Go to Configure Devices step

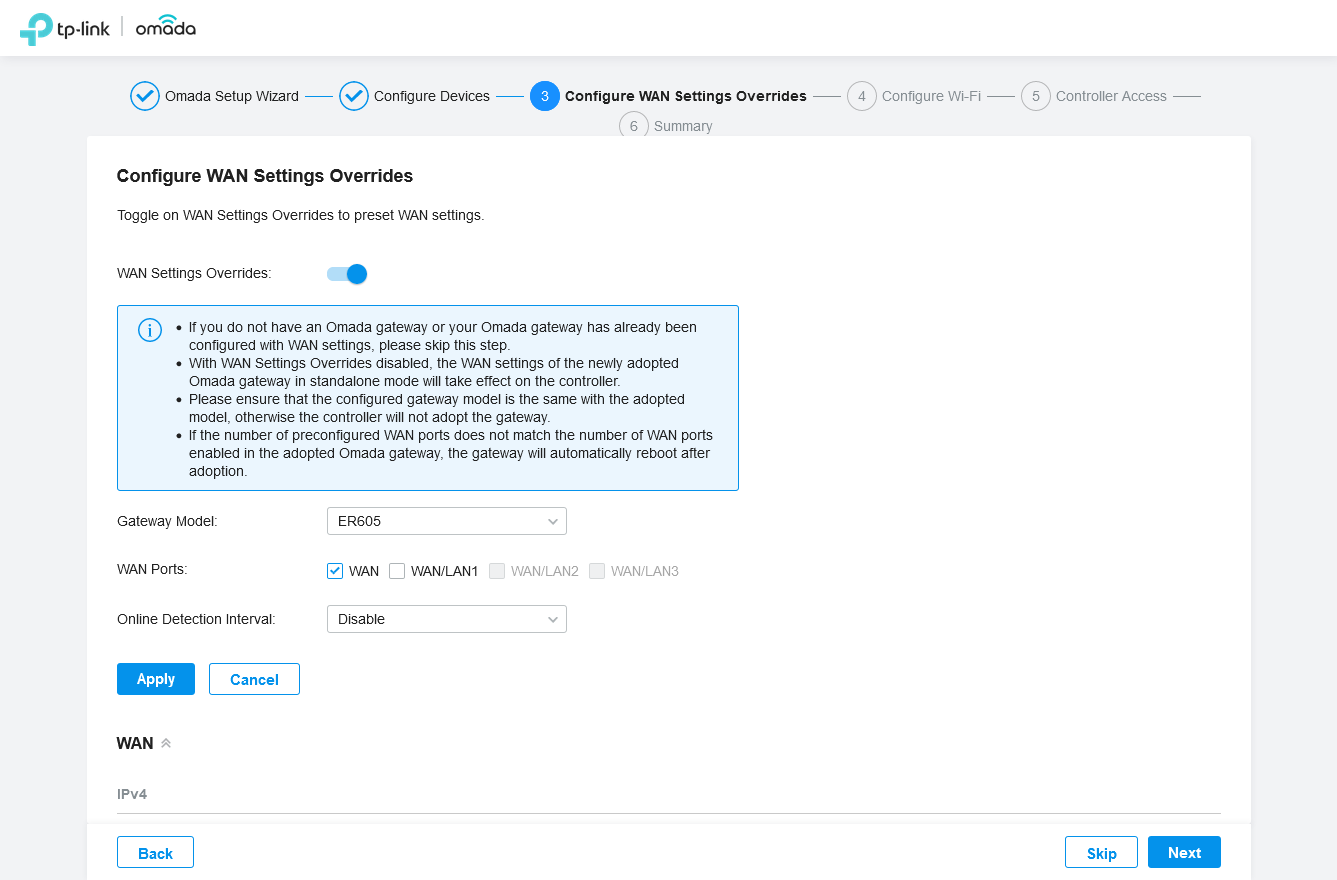(432, 96)
